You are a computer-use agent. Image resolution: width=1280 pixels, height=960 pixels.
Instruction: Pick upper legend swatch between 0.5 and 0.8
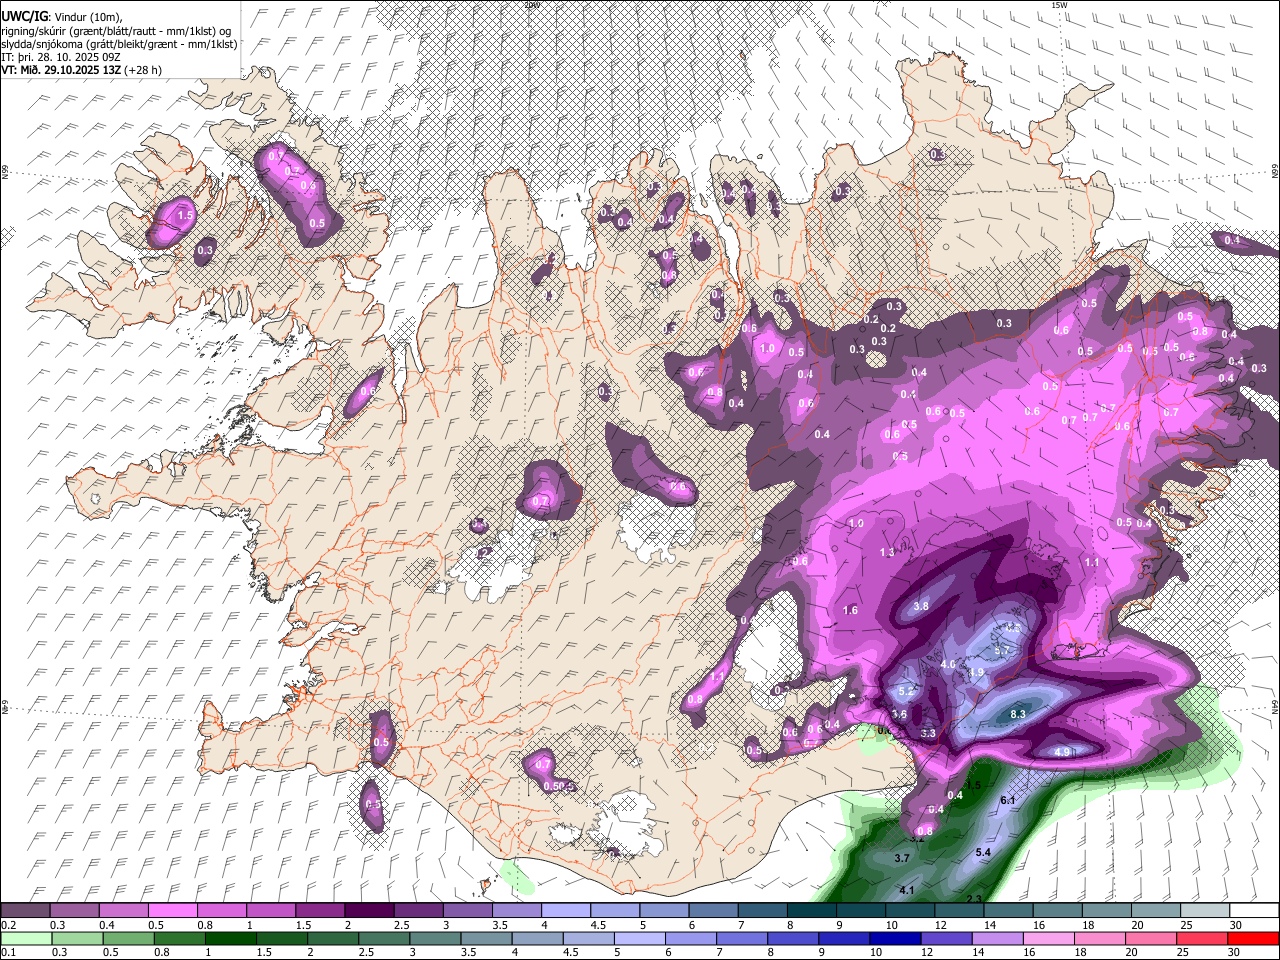[x=172, y=911]
